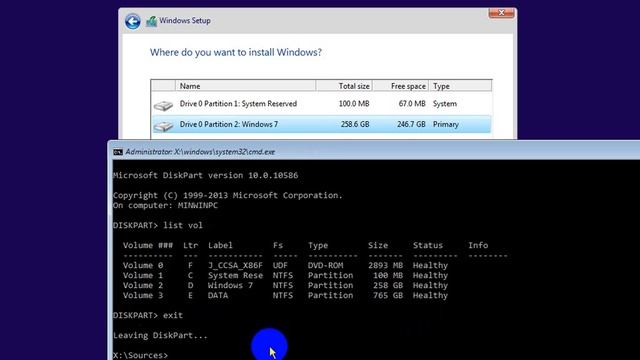
Task: Click the Primary type cell
Action: point(446,124)
